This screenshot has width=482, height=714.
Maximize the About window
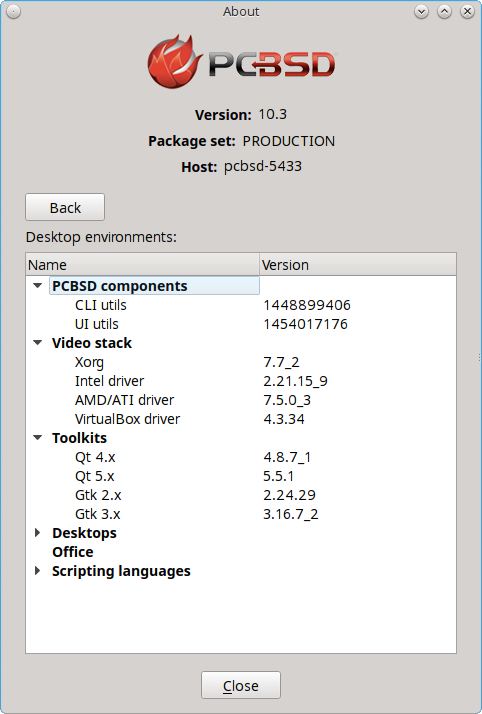pos(444,12)
